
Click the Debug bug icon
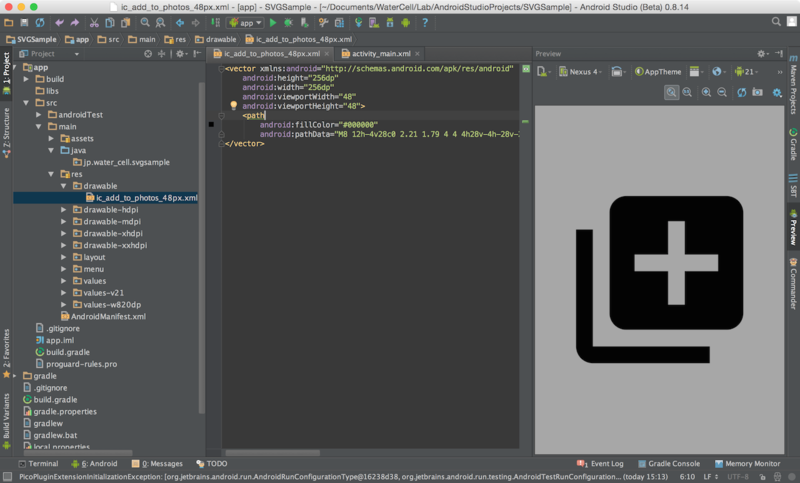point(288,22)
